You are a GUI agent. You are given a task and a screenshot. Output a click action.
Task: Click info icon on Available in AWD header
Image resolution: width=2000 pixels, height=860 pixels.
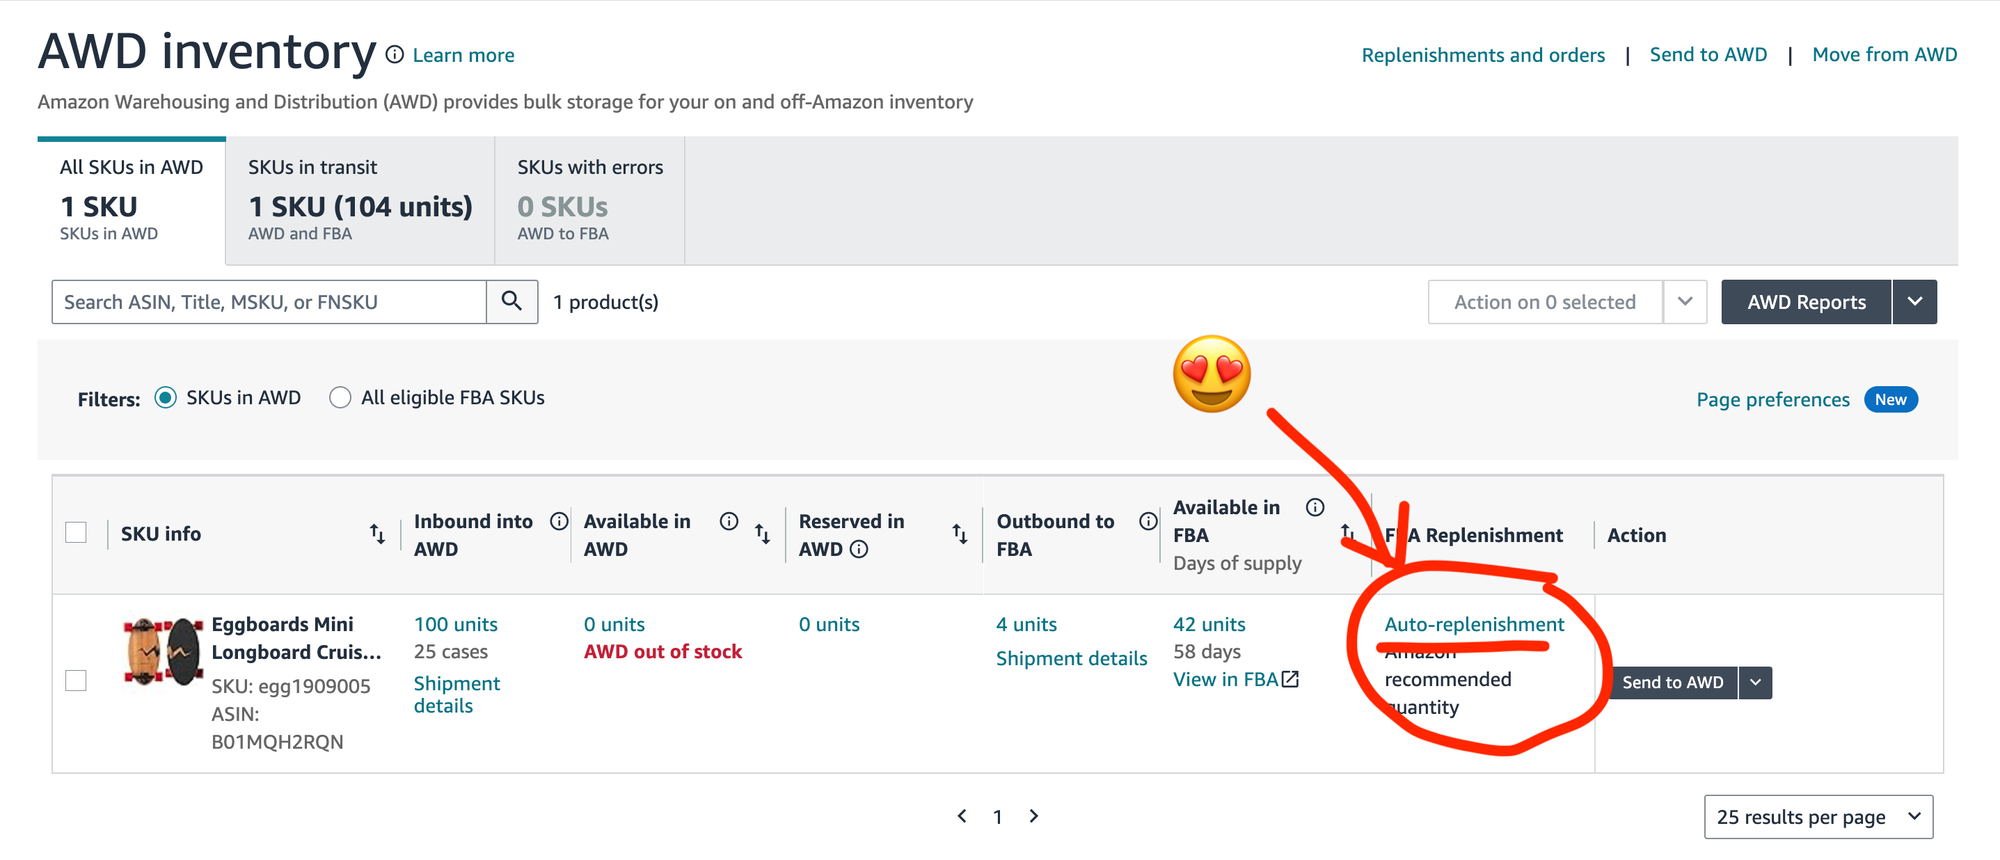pyautogui.click(x=729, y=521)
